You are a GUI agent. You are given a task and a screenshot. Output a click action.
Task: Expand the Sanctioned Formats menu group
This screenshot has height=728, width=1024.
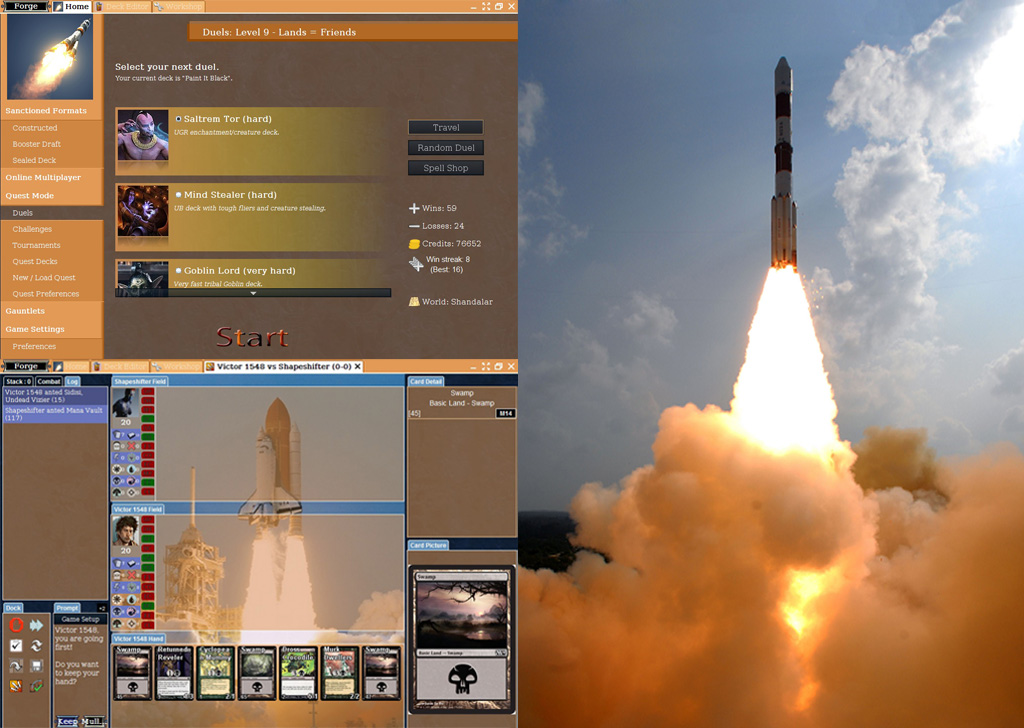46,111
